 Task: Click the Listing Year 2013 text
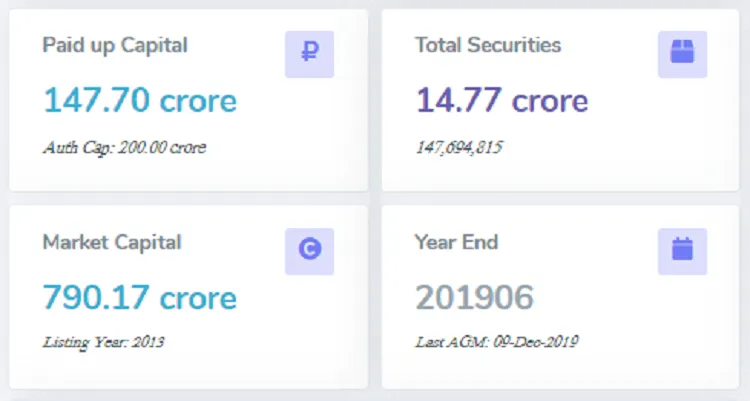click(x=103, y=342)
